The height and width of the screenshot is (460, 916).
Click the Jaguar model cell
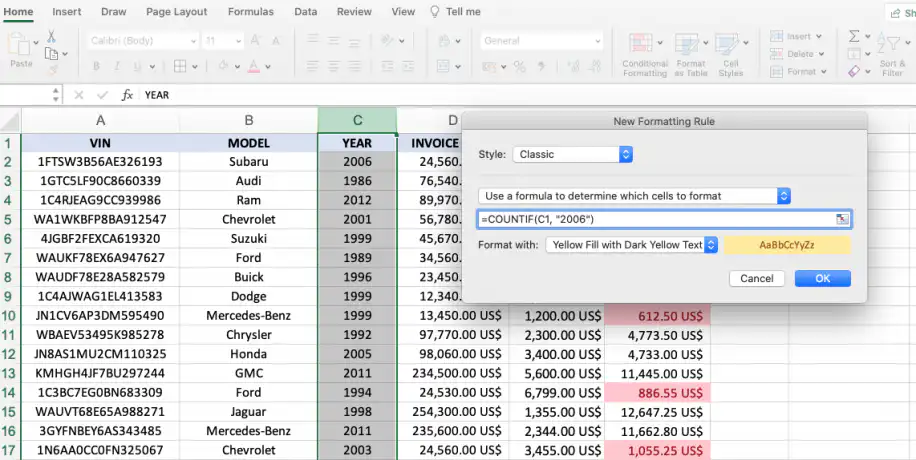coord(249,411)
